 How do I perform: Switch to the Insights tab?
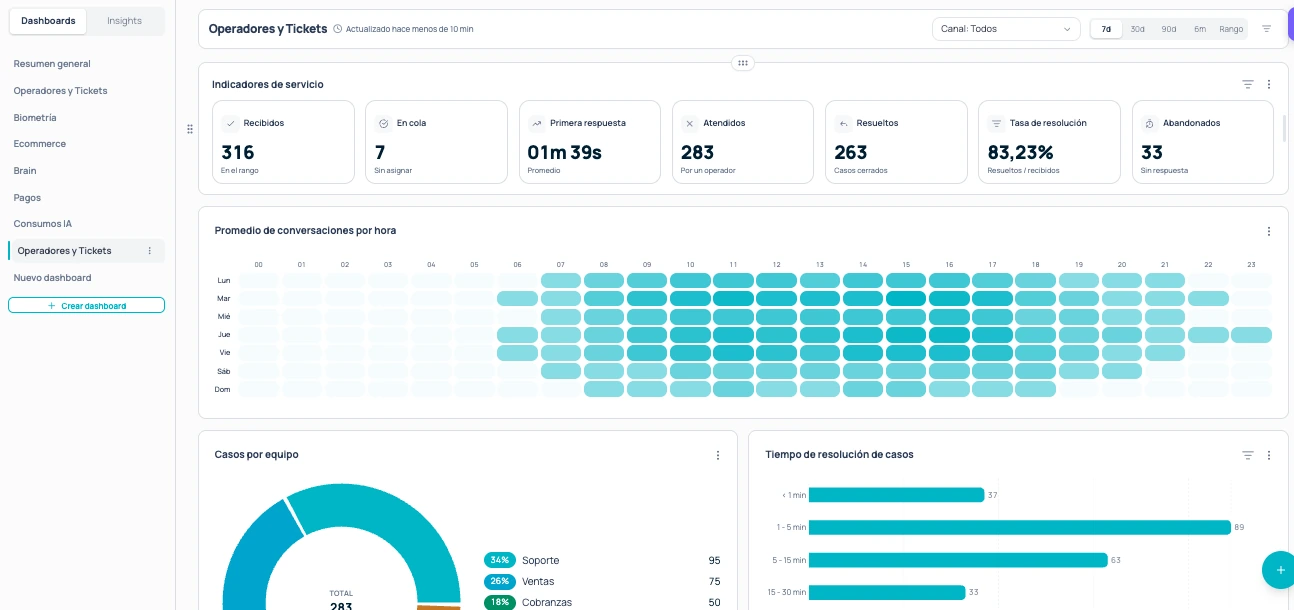tap(125, 21)
